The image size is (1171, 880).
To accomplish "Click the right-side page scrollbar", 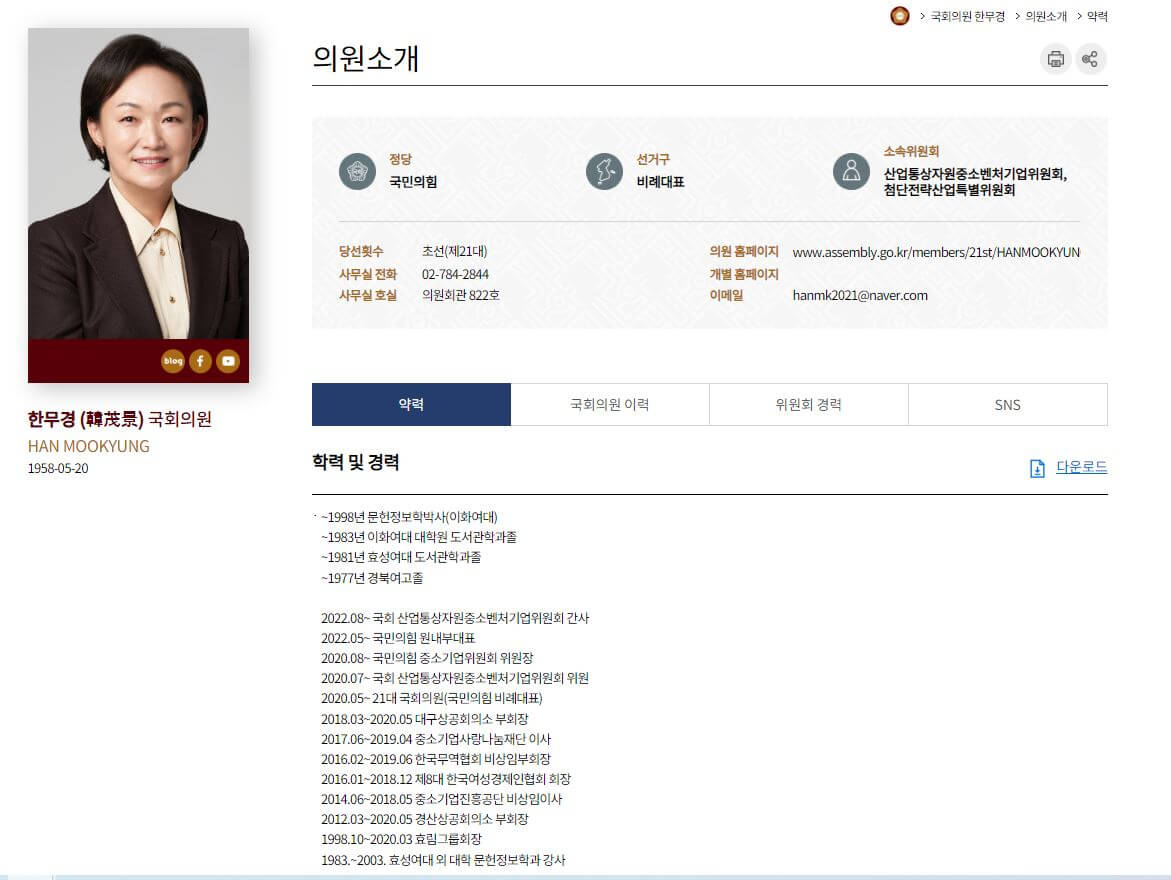I will [x=1164, y=440].
